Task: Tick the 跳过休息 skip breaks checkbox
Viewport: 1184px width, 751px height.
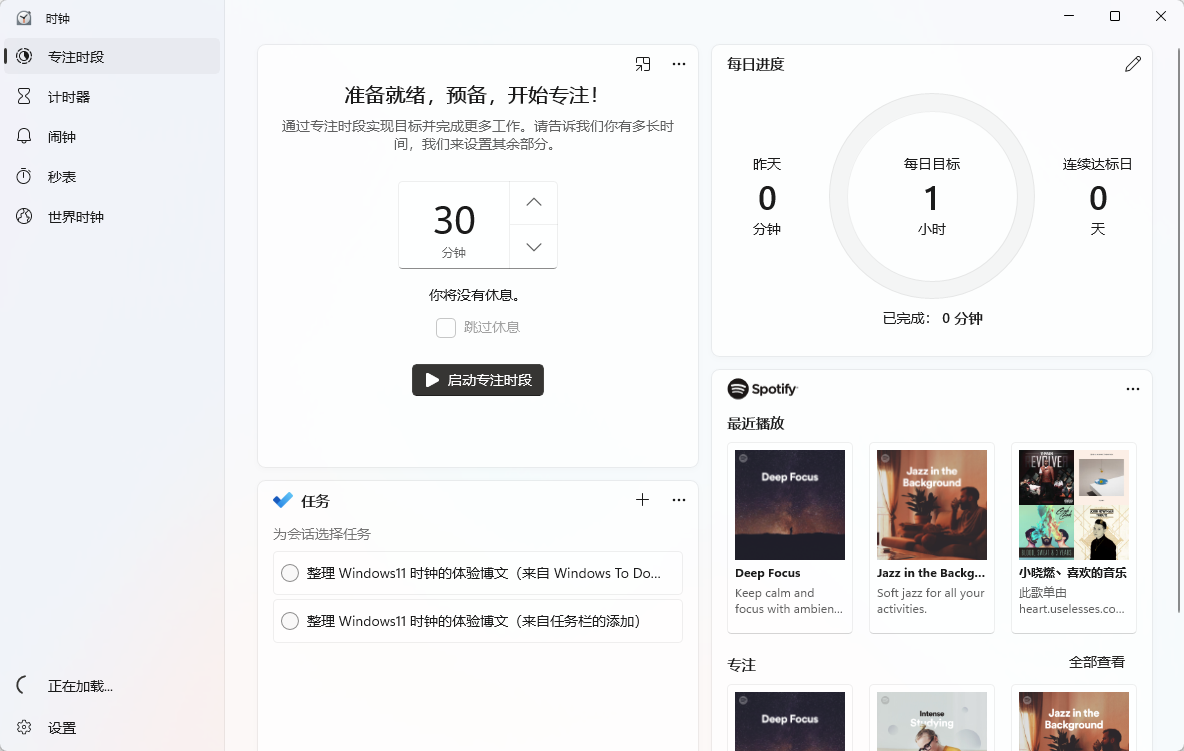Action: [446, 328]
